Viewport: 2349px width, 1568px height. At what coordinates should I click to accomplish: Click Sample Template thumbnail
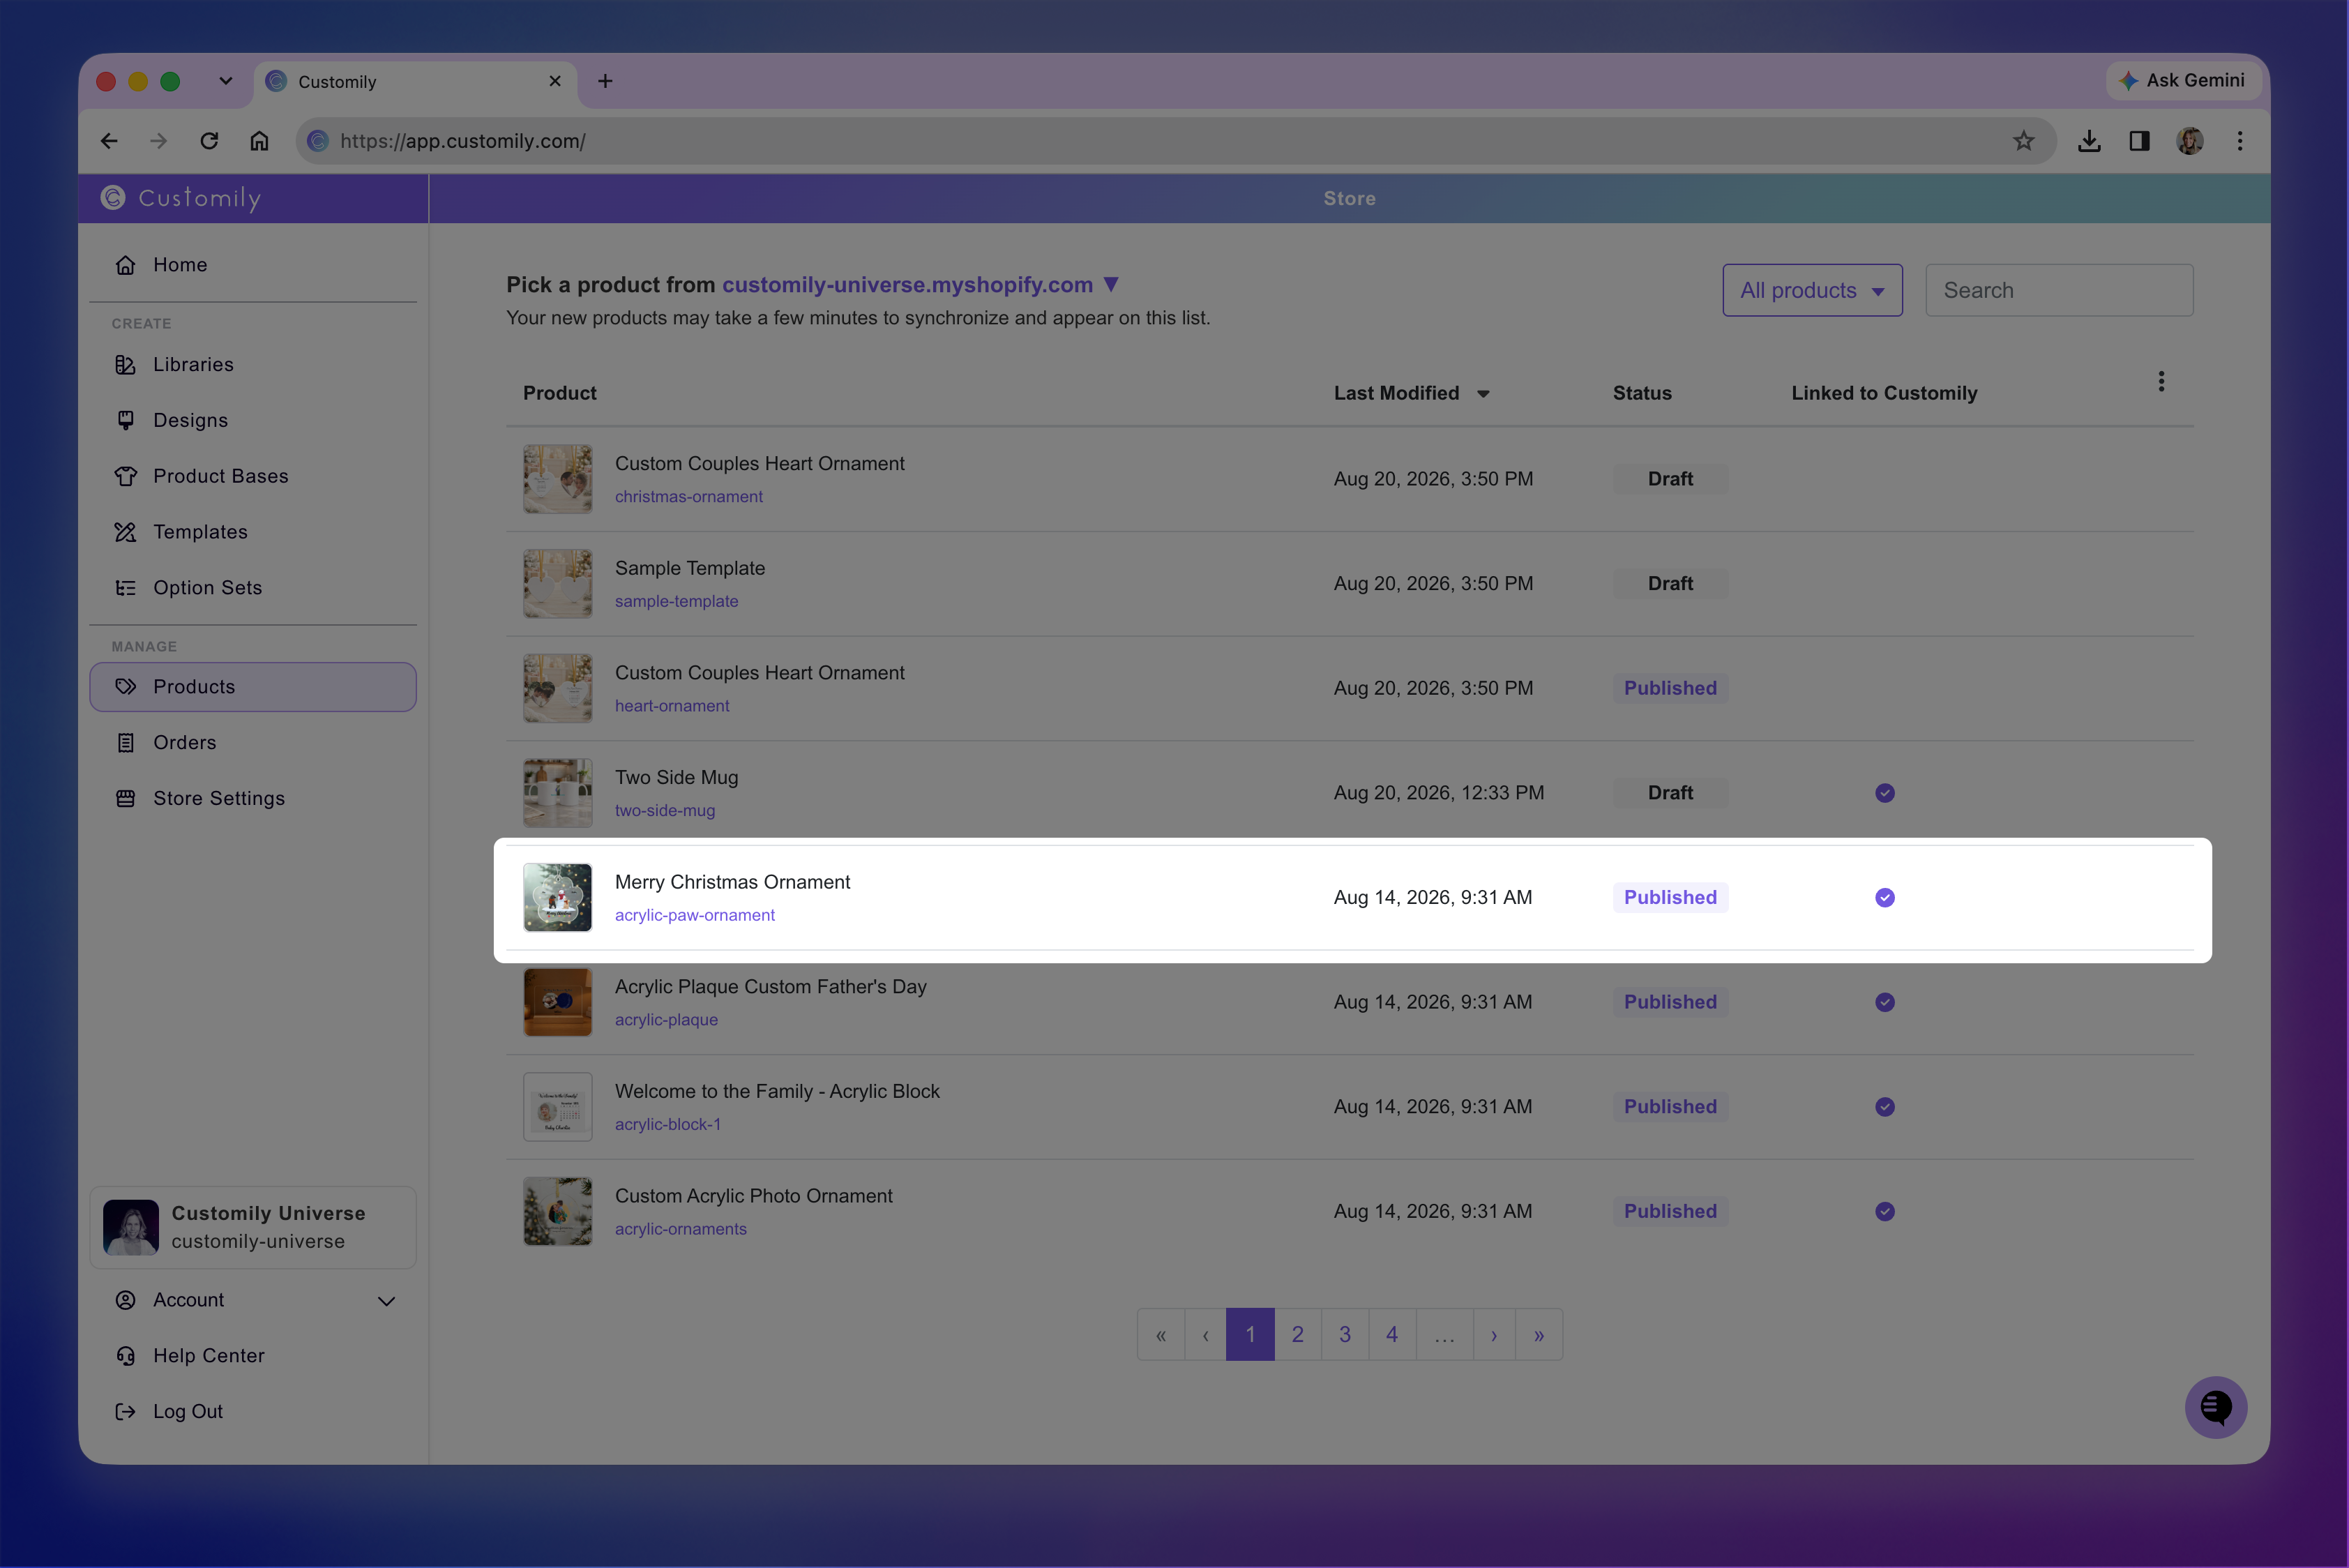pyautogui.click(x=558, y=584)
